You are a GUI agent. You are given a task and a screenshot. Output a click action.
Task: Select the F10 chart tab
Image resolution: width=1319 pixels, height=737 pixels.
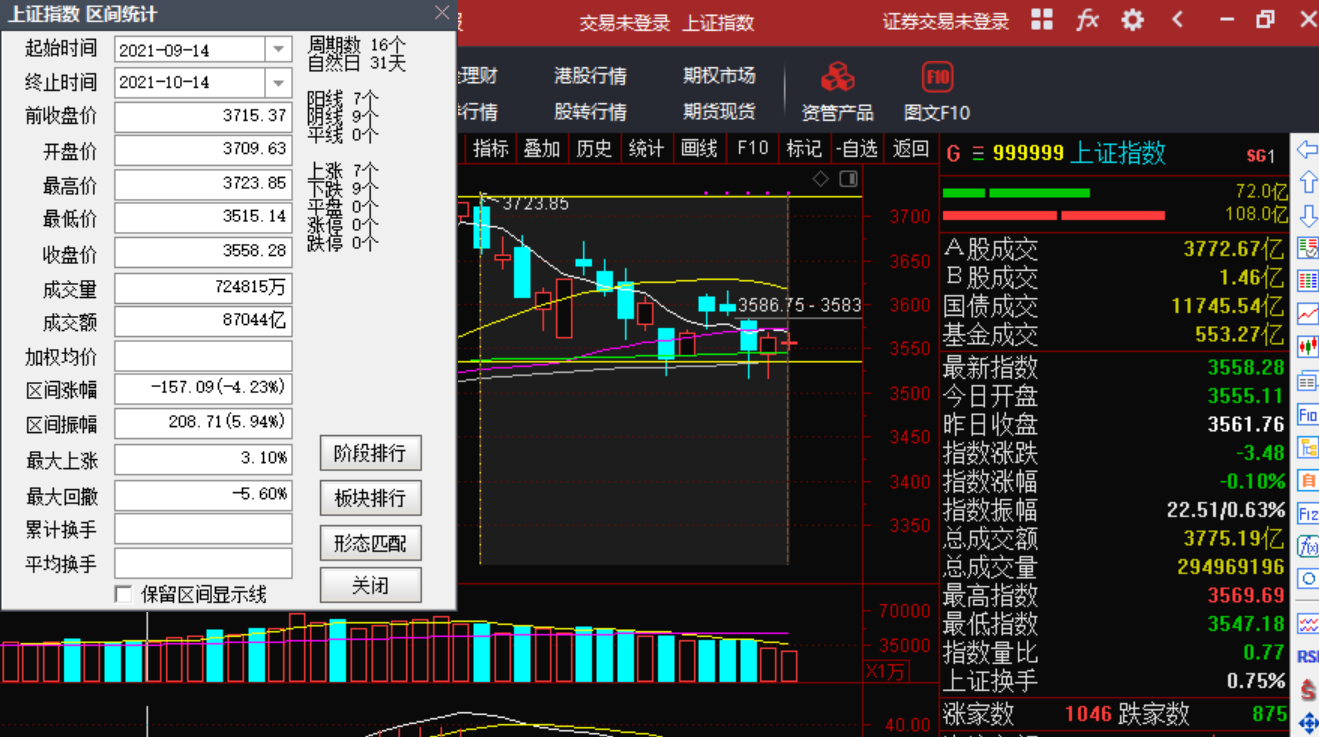coord(752,148)
